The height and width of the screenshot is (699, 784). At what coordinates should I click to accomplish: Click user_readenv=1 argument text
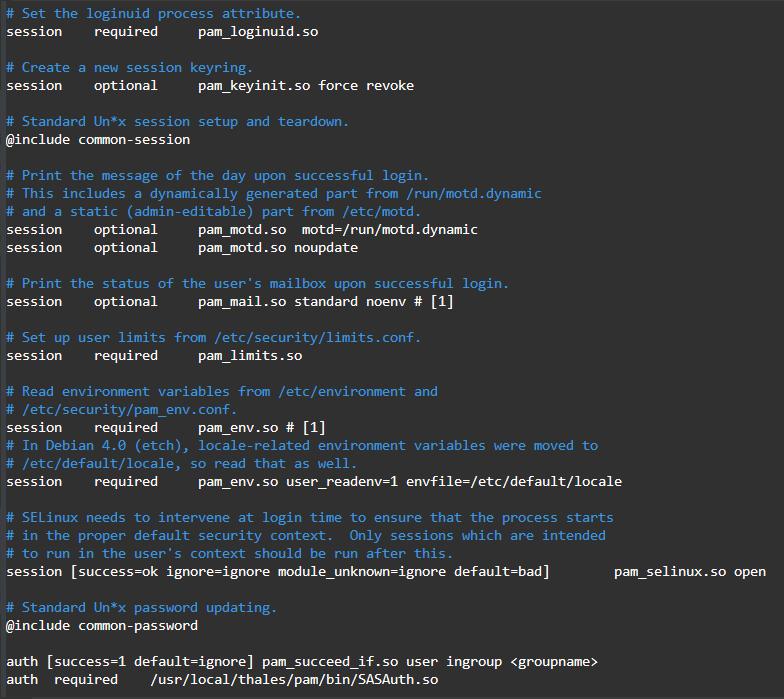[346, 481]
